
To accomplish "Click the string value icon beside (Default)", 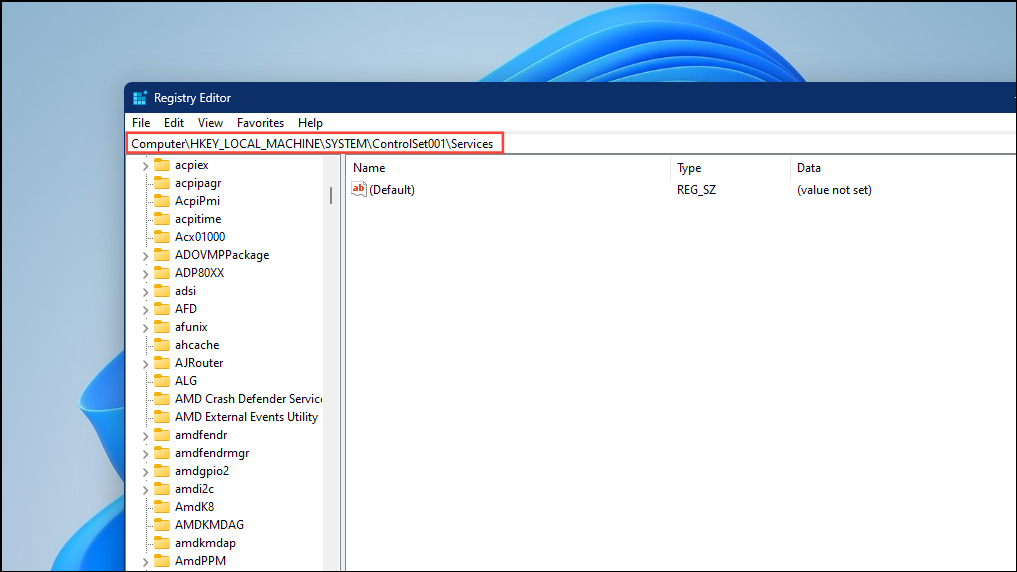I will pos(359,189).
